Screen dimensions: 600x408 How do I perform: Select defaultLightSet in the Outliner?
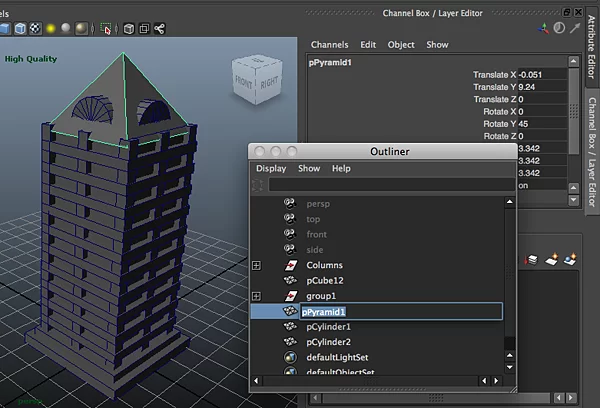coord(337,357)
